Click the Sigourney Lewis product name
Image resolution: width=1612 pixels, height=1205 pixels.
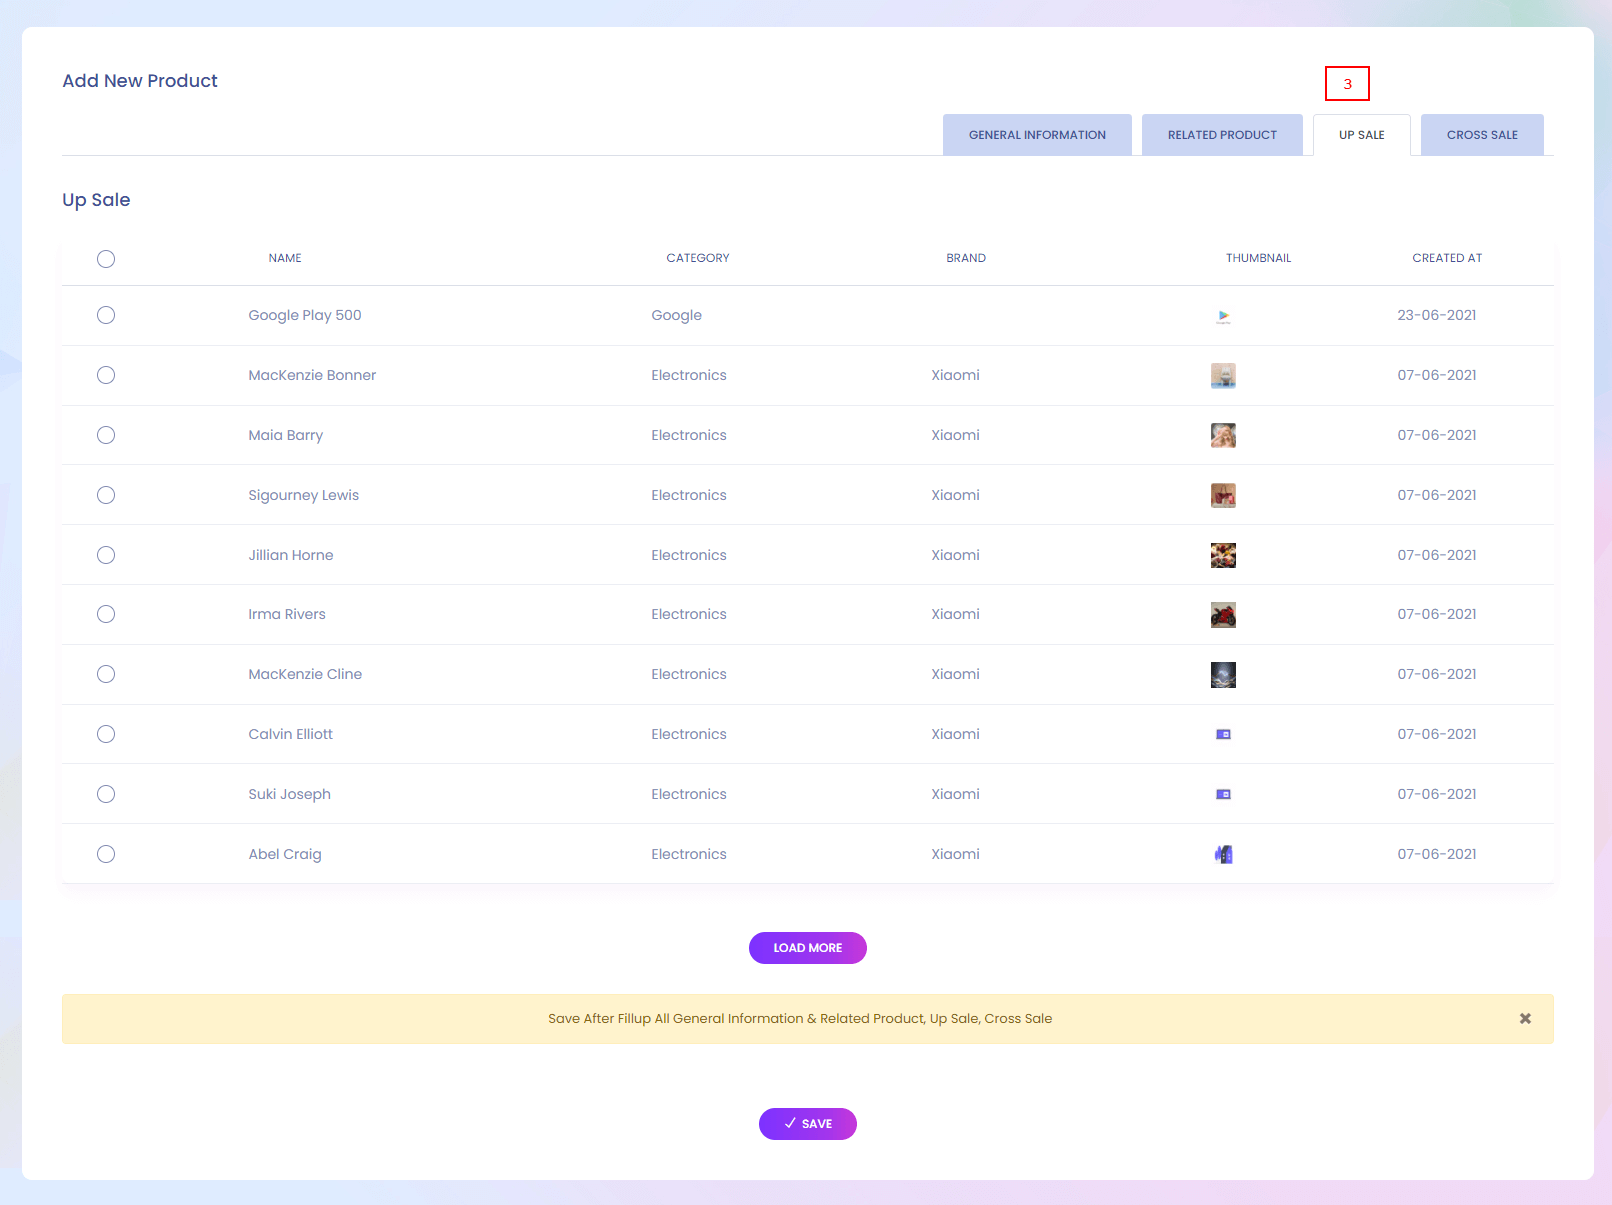[x=303, y=495]
